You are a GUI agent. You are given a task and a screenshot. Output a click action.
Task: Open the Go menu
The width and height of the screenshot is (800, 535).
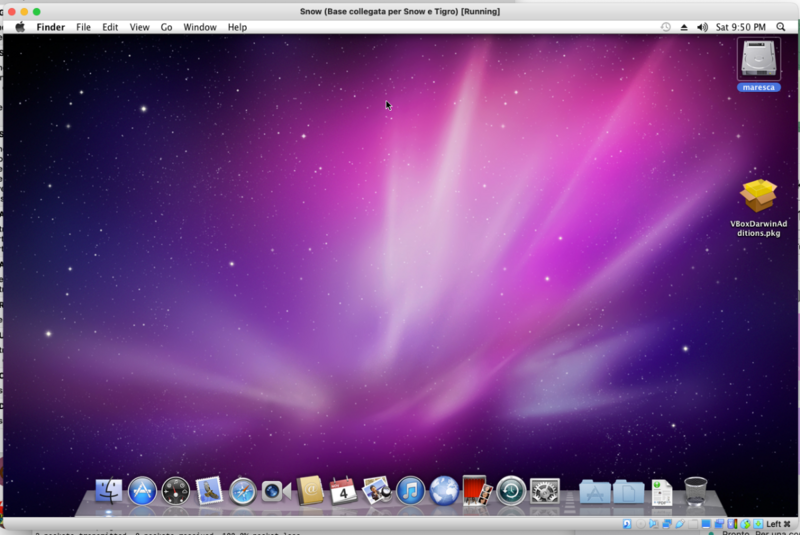point(166,27)
